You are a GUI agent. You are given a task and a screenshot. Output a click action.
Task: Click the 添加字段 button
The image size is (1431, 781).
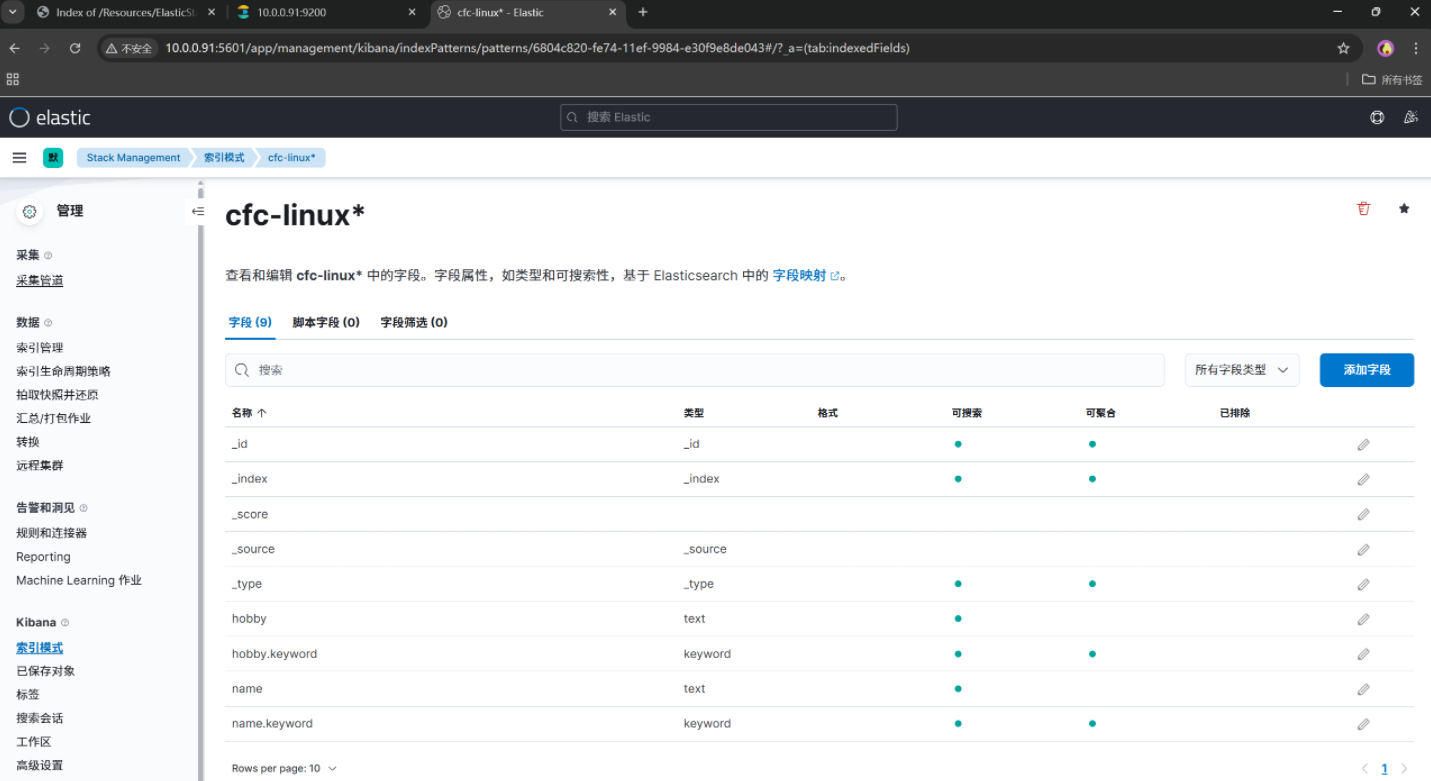coord(1367,370)
